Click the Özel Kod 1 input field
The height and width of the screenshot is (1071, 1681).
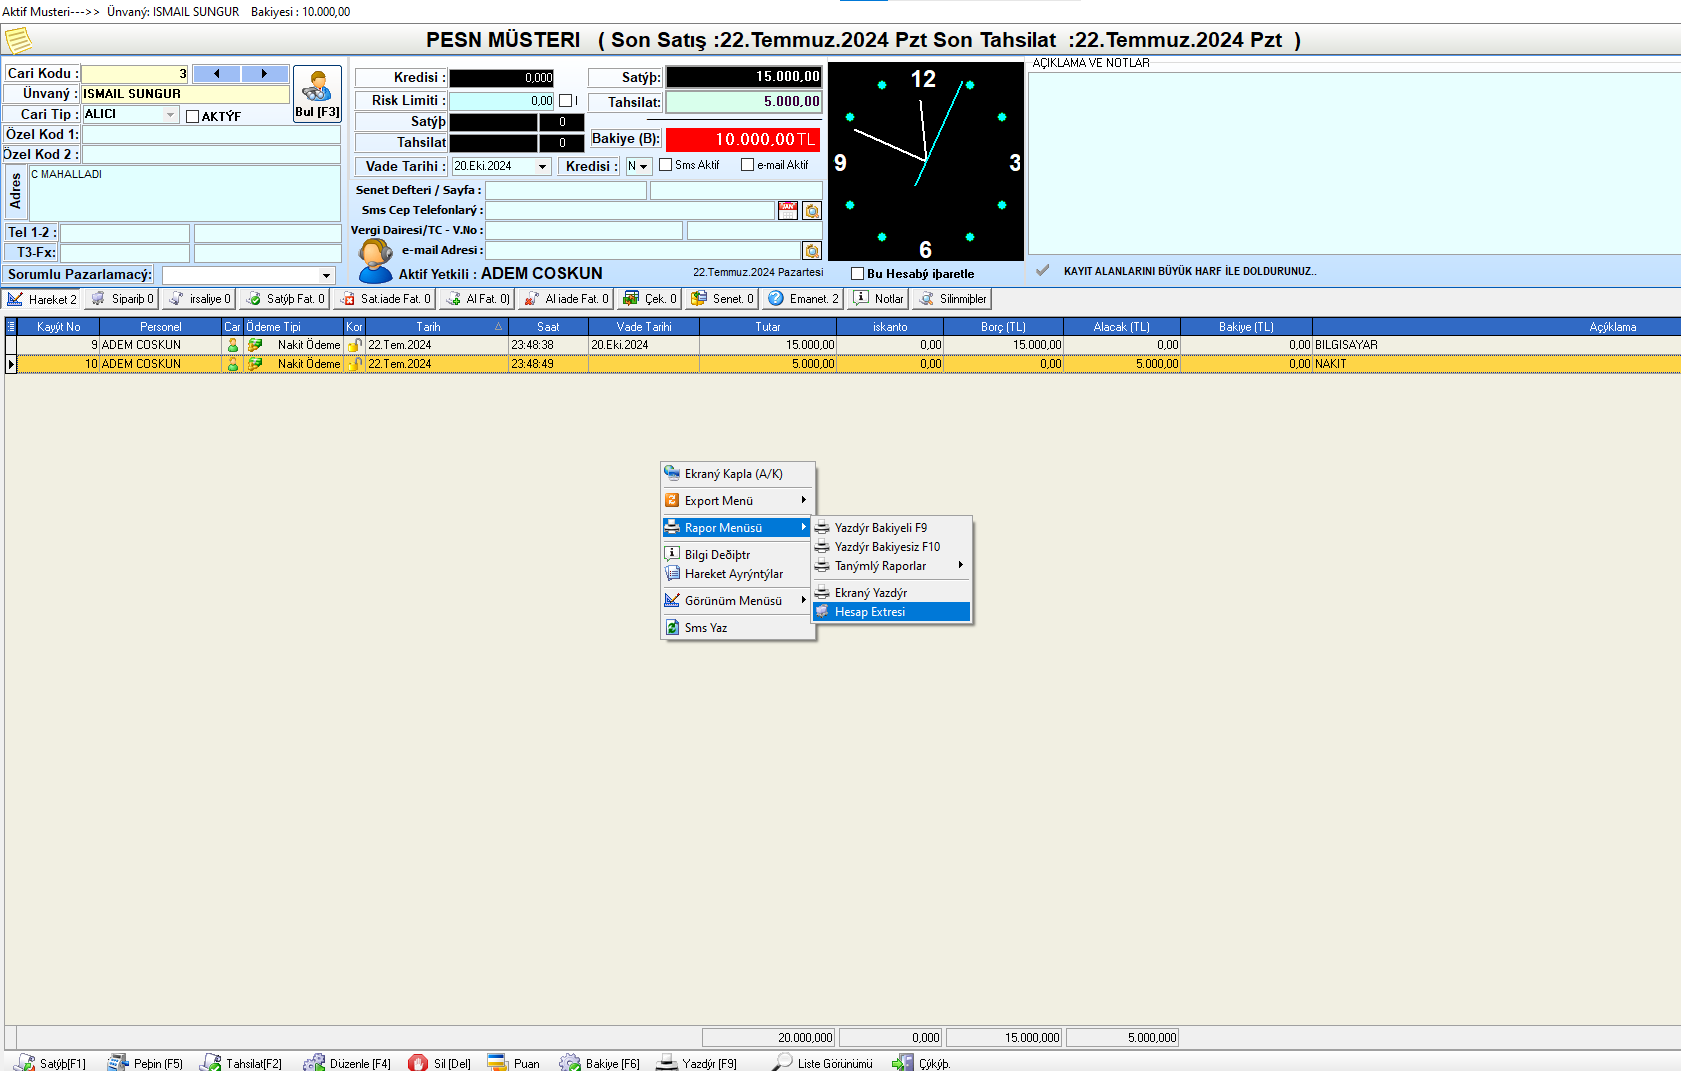click(x=211, y=134)
